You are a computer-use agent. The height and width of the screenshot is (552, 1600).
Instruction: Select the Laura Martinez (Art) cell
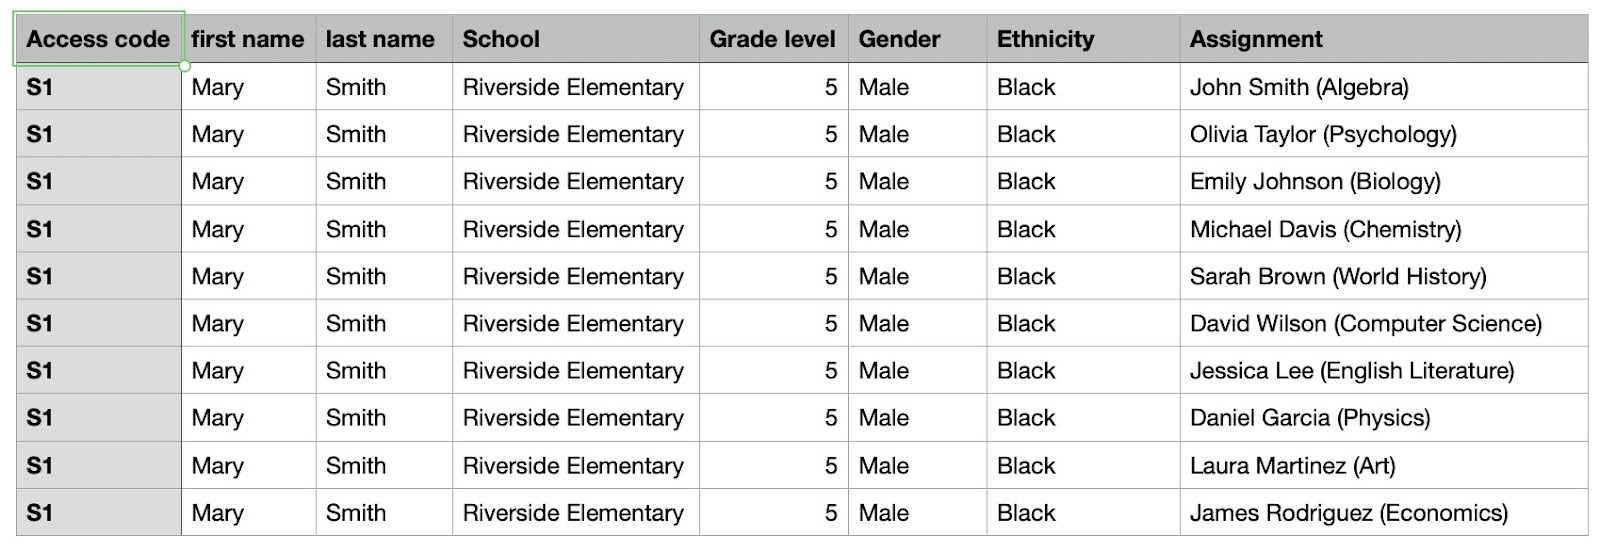tap(1384, 465)
